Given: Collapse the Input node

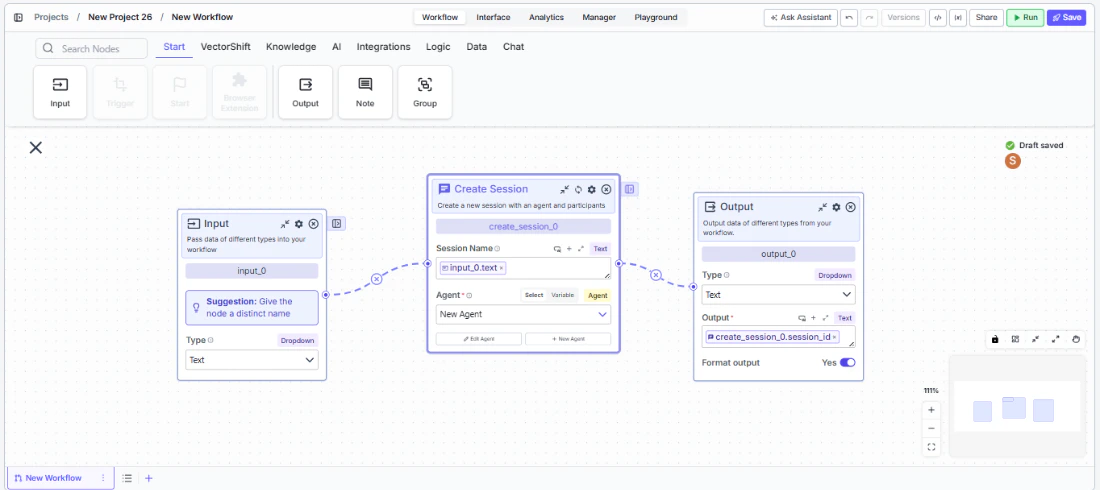Looking at the screenshot, I should (285, 224).
